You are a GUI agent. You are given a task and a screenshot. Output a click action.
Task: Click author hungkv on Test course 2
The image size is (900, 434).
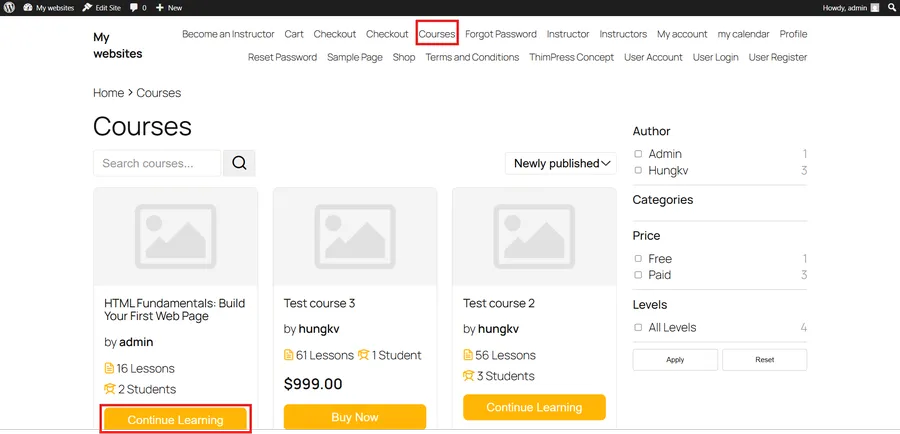click(x=498, y=329)
